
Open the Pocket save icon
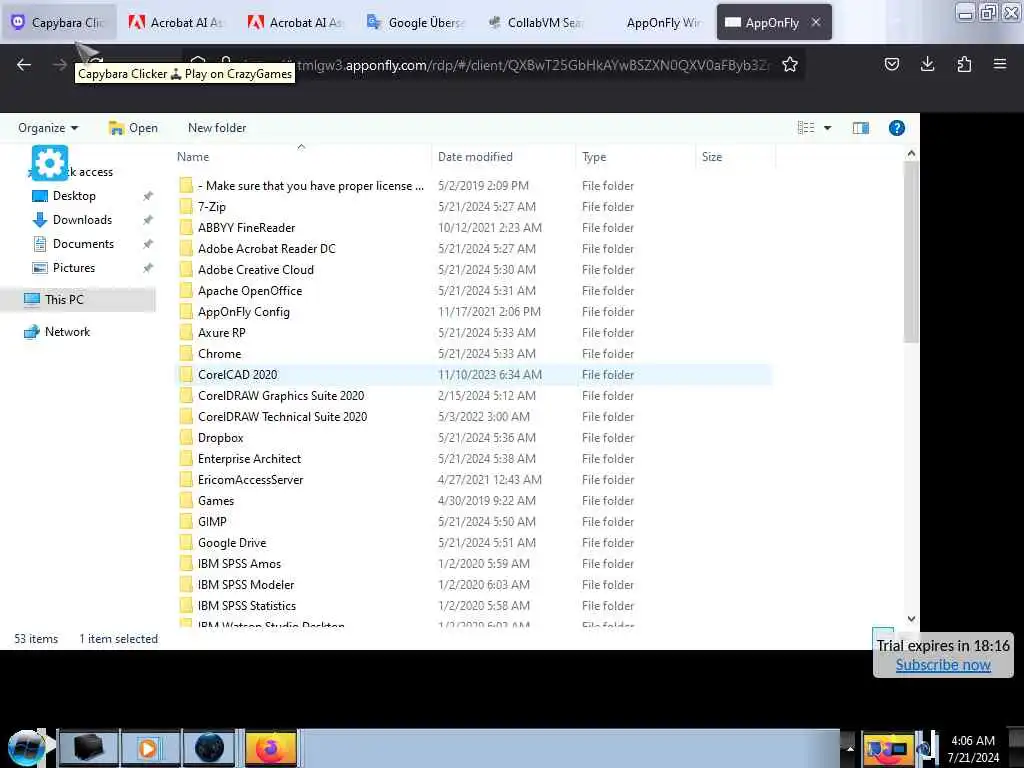pos(891,64)
